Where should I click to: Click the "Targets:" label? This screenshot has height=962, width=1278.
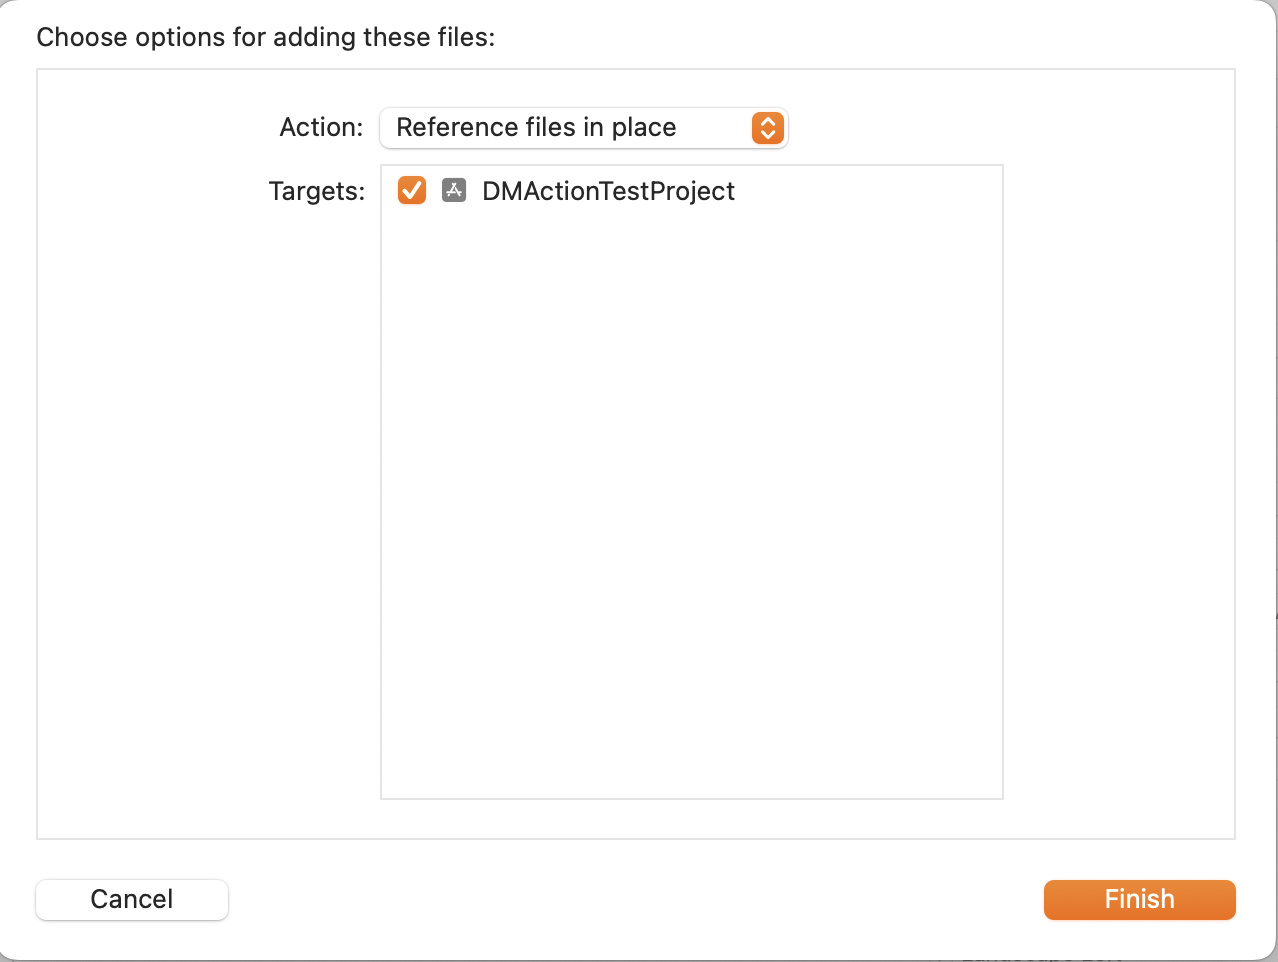[317, 191]
